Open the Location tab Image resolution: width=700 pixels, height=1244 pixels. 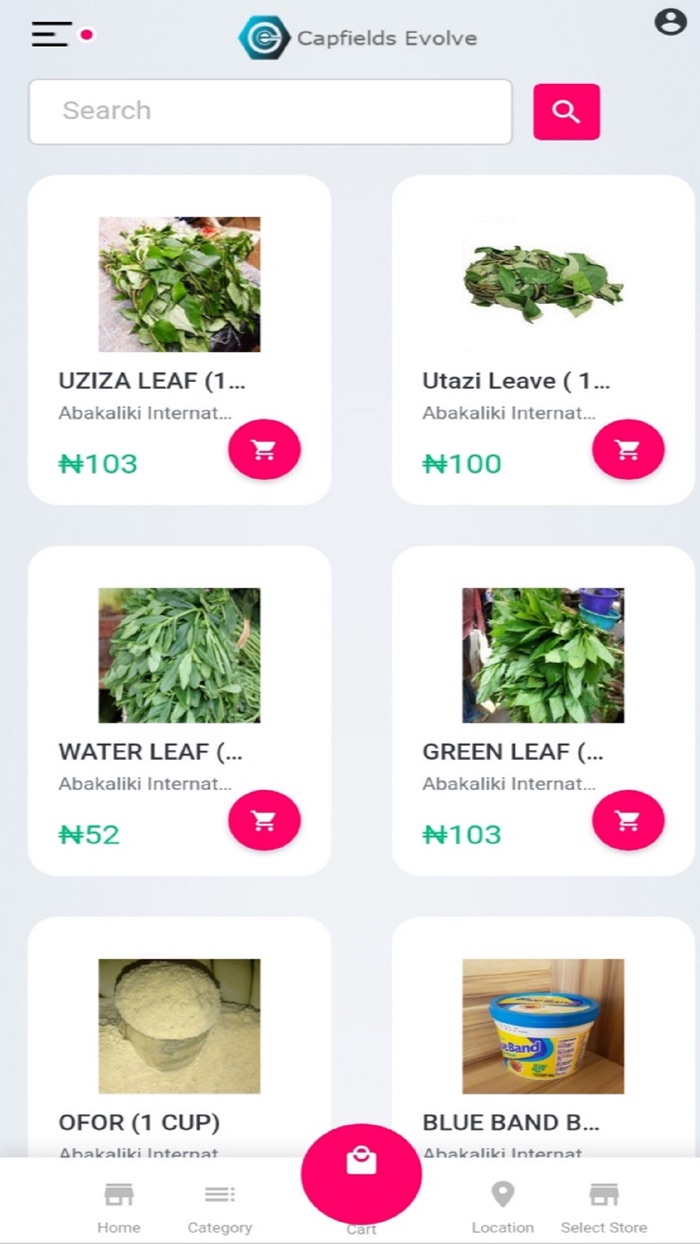pos(502,1206)
